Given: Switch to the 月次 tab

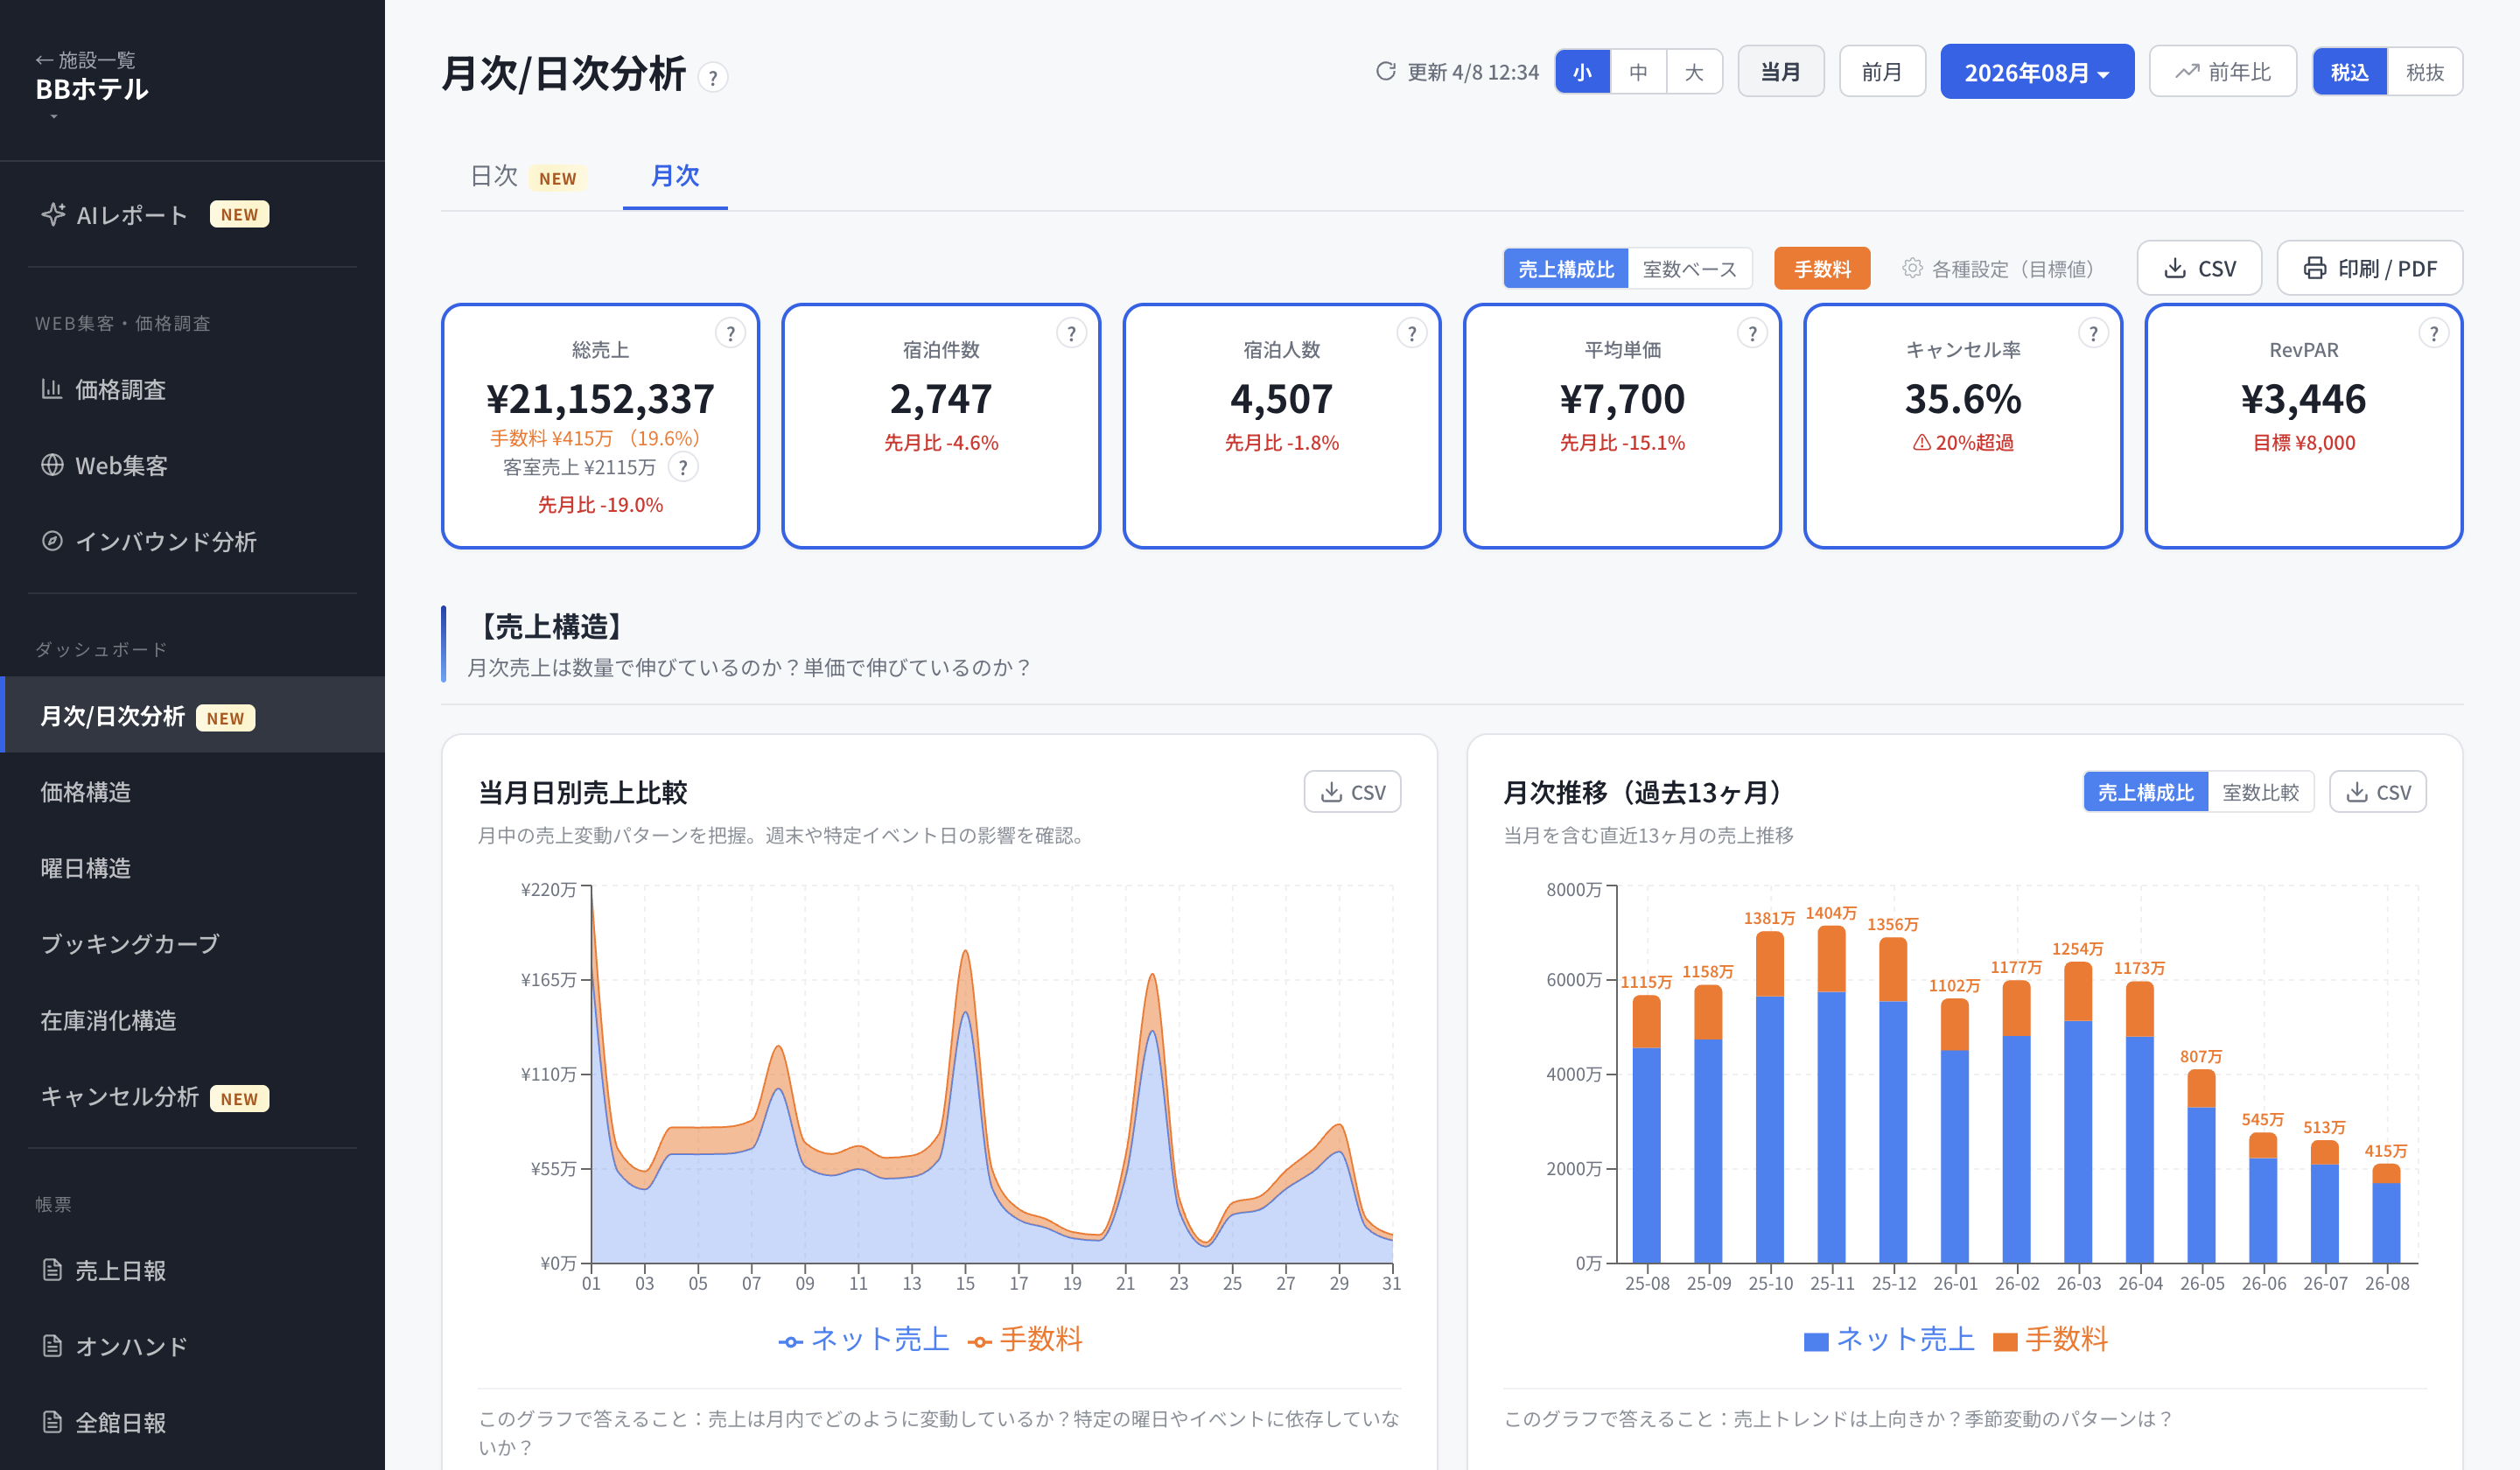Looking at the screenshot, I should [675, 176].
